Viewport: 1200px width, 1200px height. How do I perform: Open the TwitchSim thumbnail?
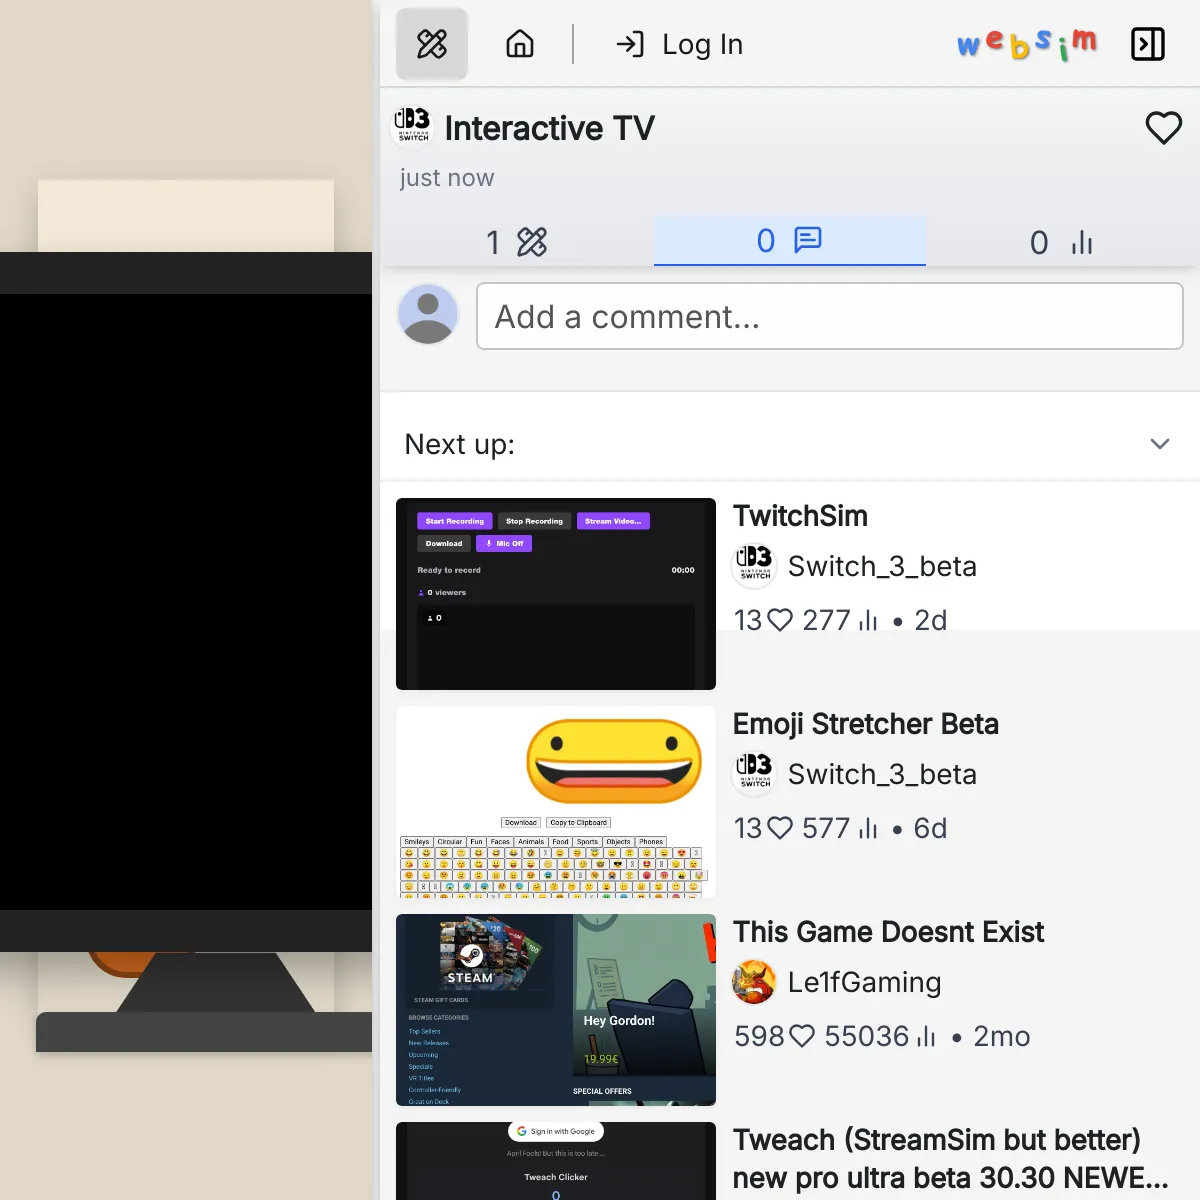point(556,594)
